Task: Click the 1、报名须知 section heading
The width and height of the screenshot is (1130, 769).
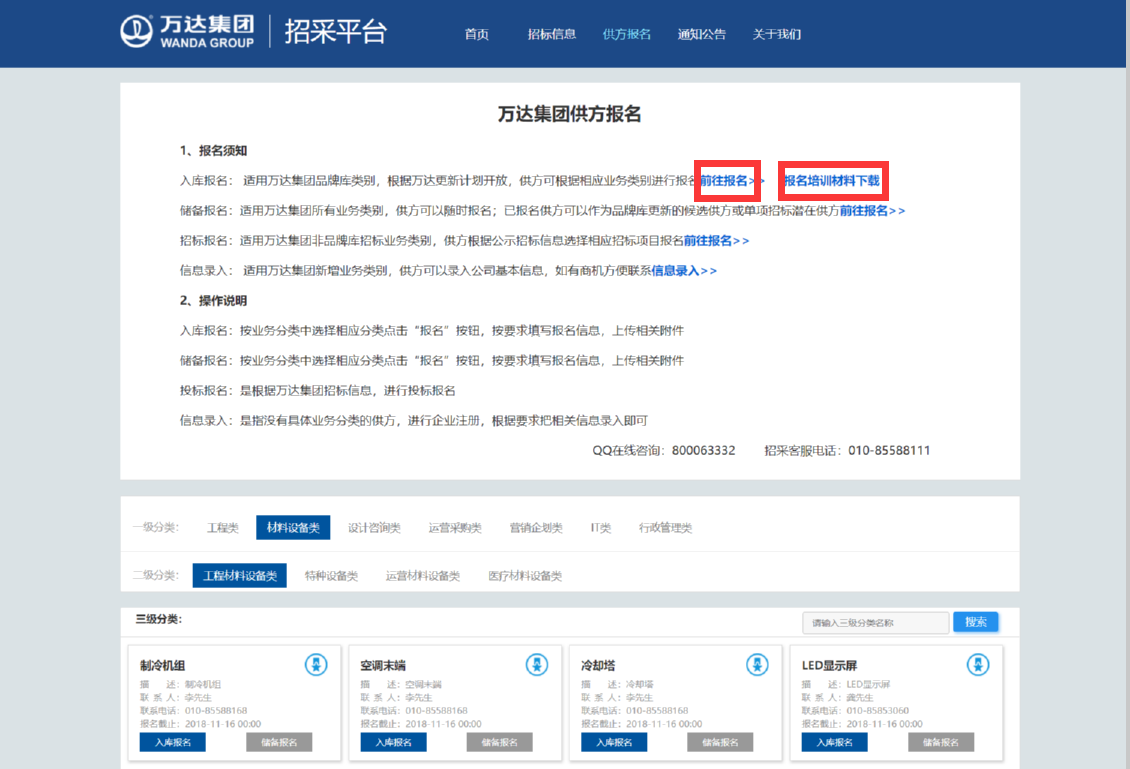Action: pyautogui.click(x=213, y=151)
